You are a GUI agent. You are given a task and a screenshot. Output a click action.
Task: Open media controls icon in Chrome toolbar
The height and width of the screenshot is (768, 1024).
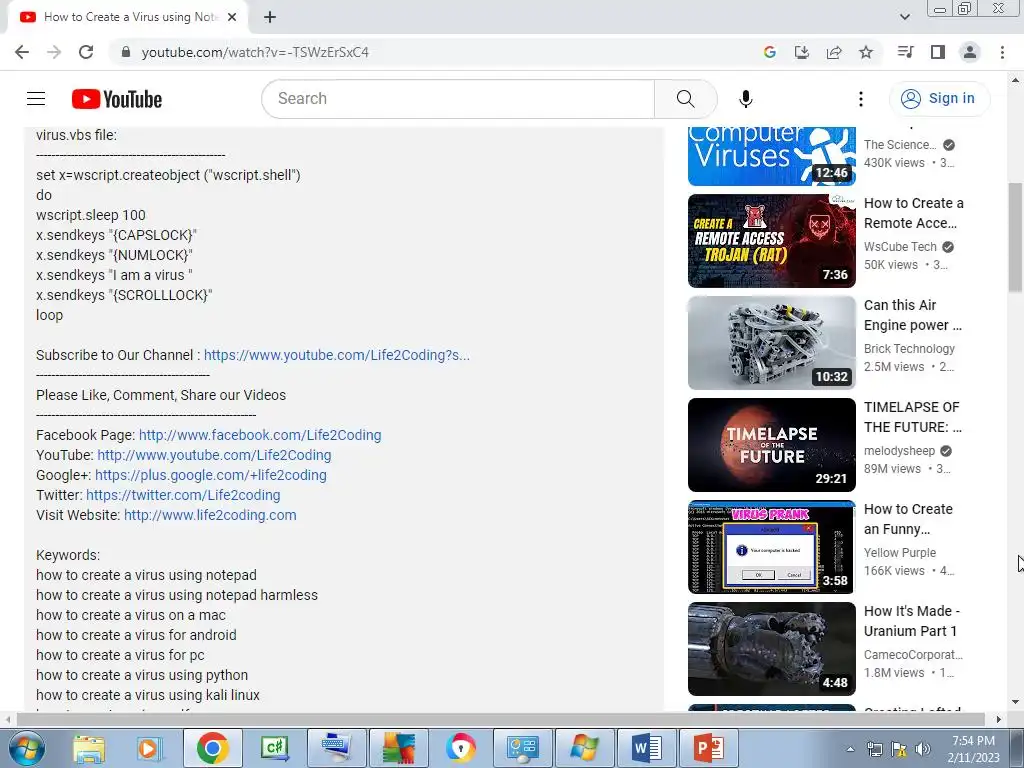[905, 52]
